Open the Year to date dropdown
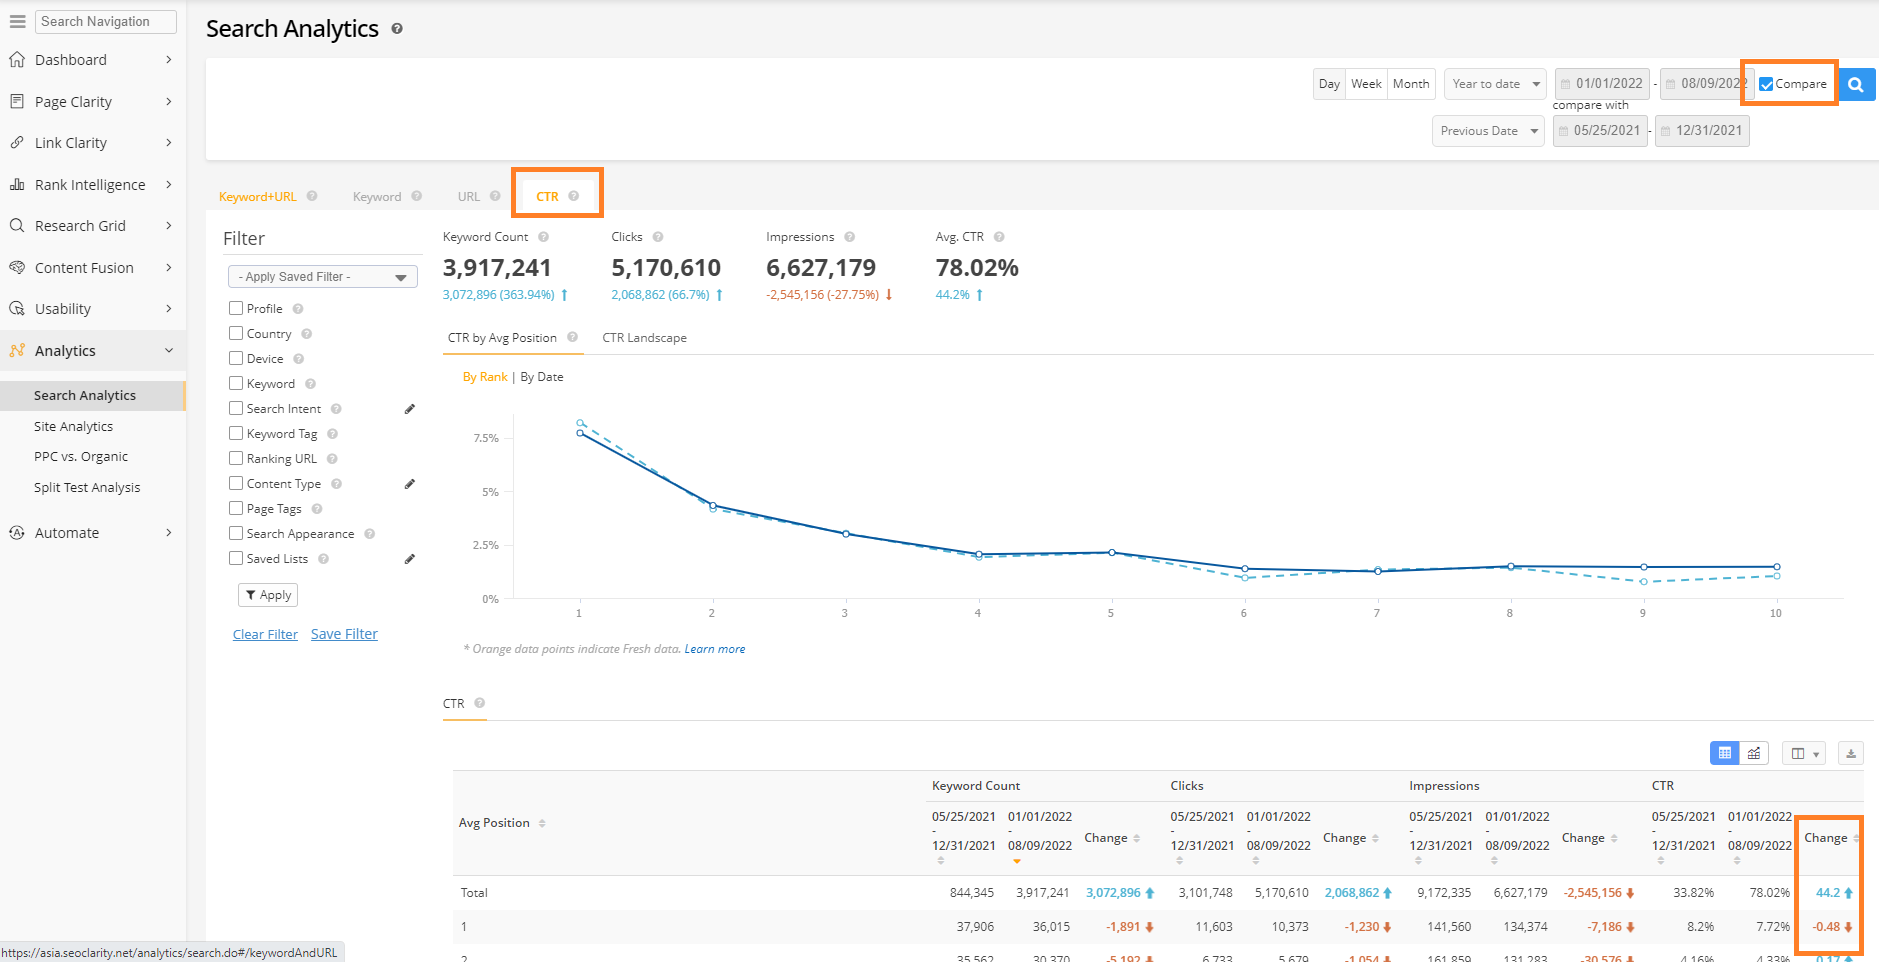 [x=1495, y=84]
